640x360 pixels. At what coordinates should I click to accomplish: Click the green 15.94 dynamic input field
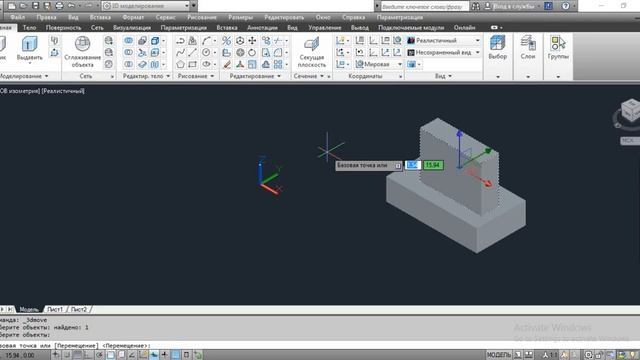pos(433,165)
